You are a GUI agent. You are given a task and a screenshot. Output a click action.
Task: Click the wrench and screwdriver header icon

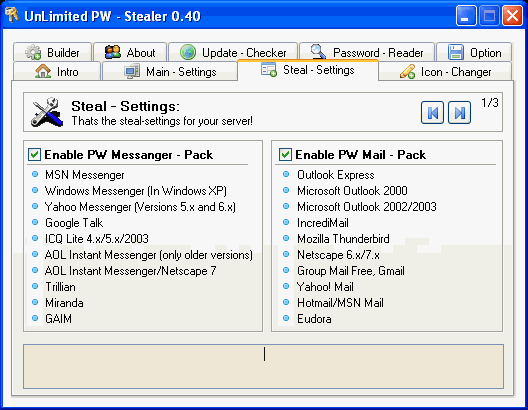click(x=47, y=112)
